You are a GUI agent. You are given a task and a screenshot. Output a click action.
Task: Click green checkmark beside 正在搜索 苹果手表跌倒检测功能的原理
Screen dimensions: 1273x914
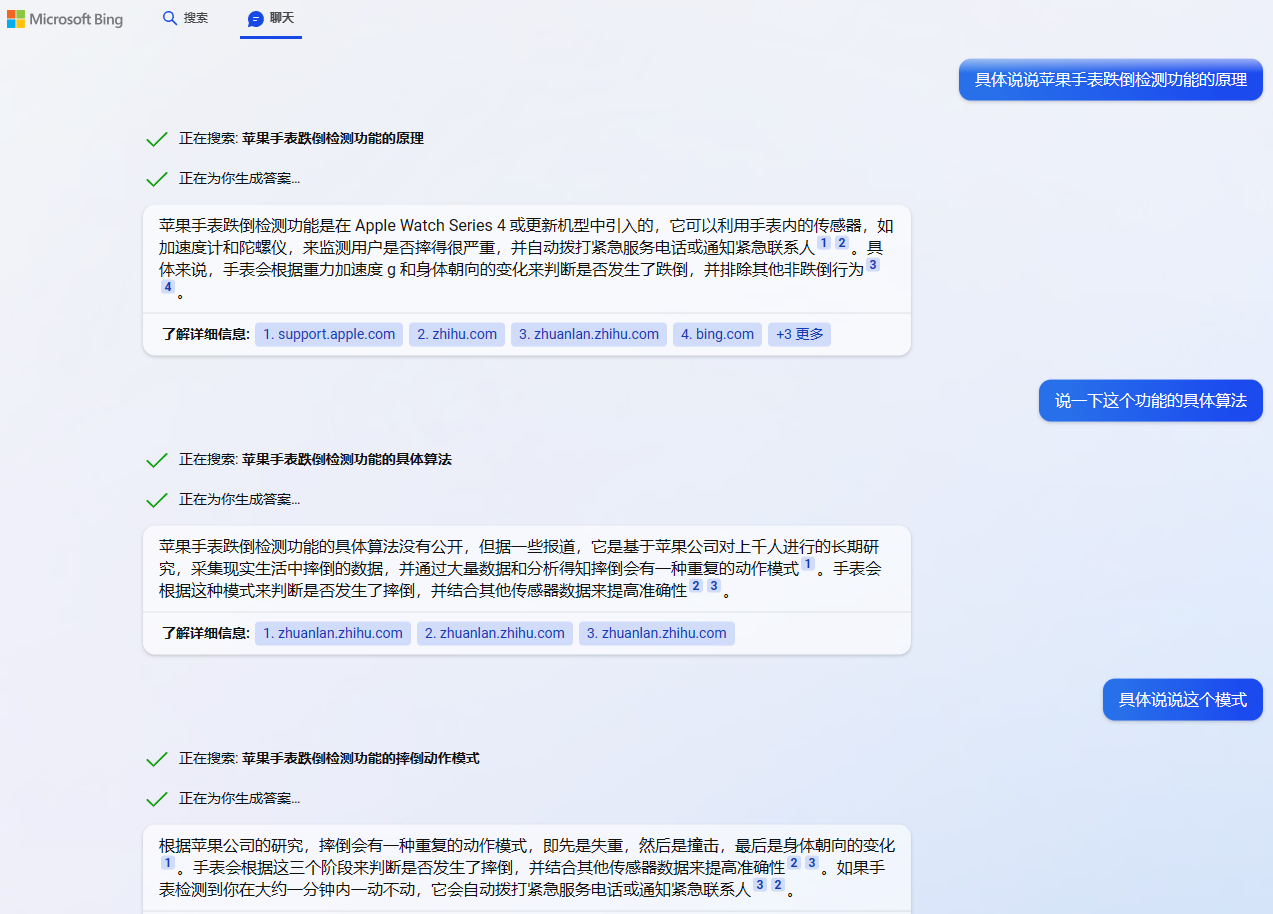point(157,138)
